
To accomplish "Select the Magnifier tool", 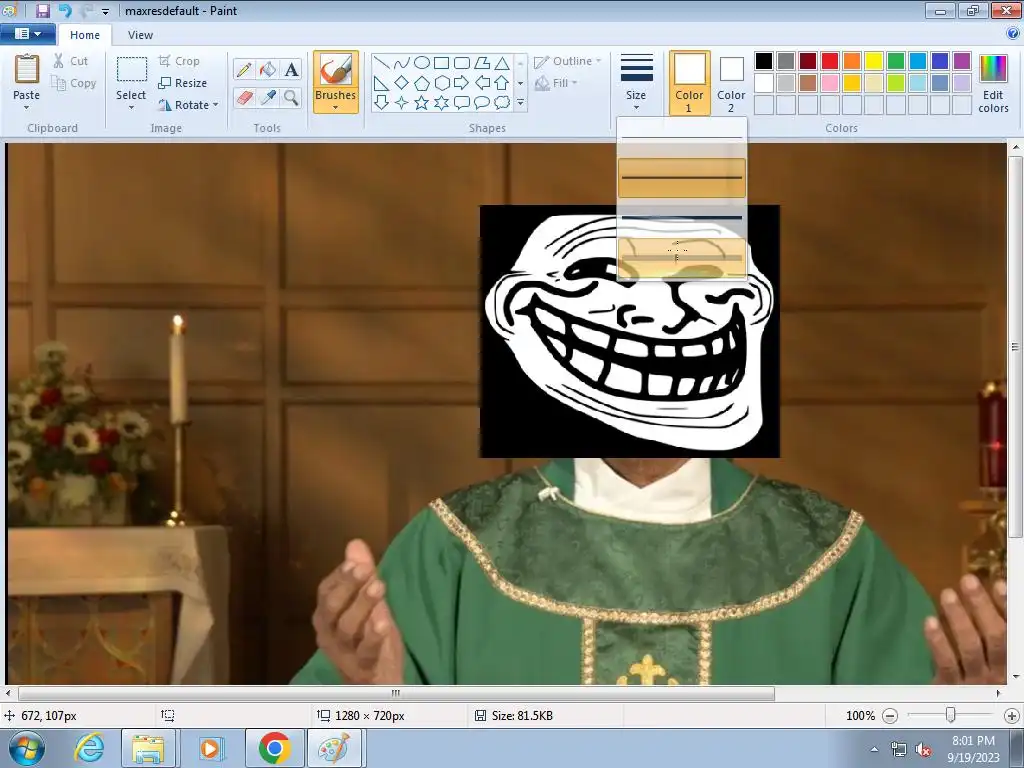I will click(291, 98).
